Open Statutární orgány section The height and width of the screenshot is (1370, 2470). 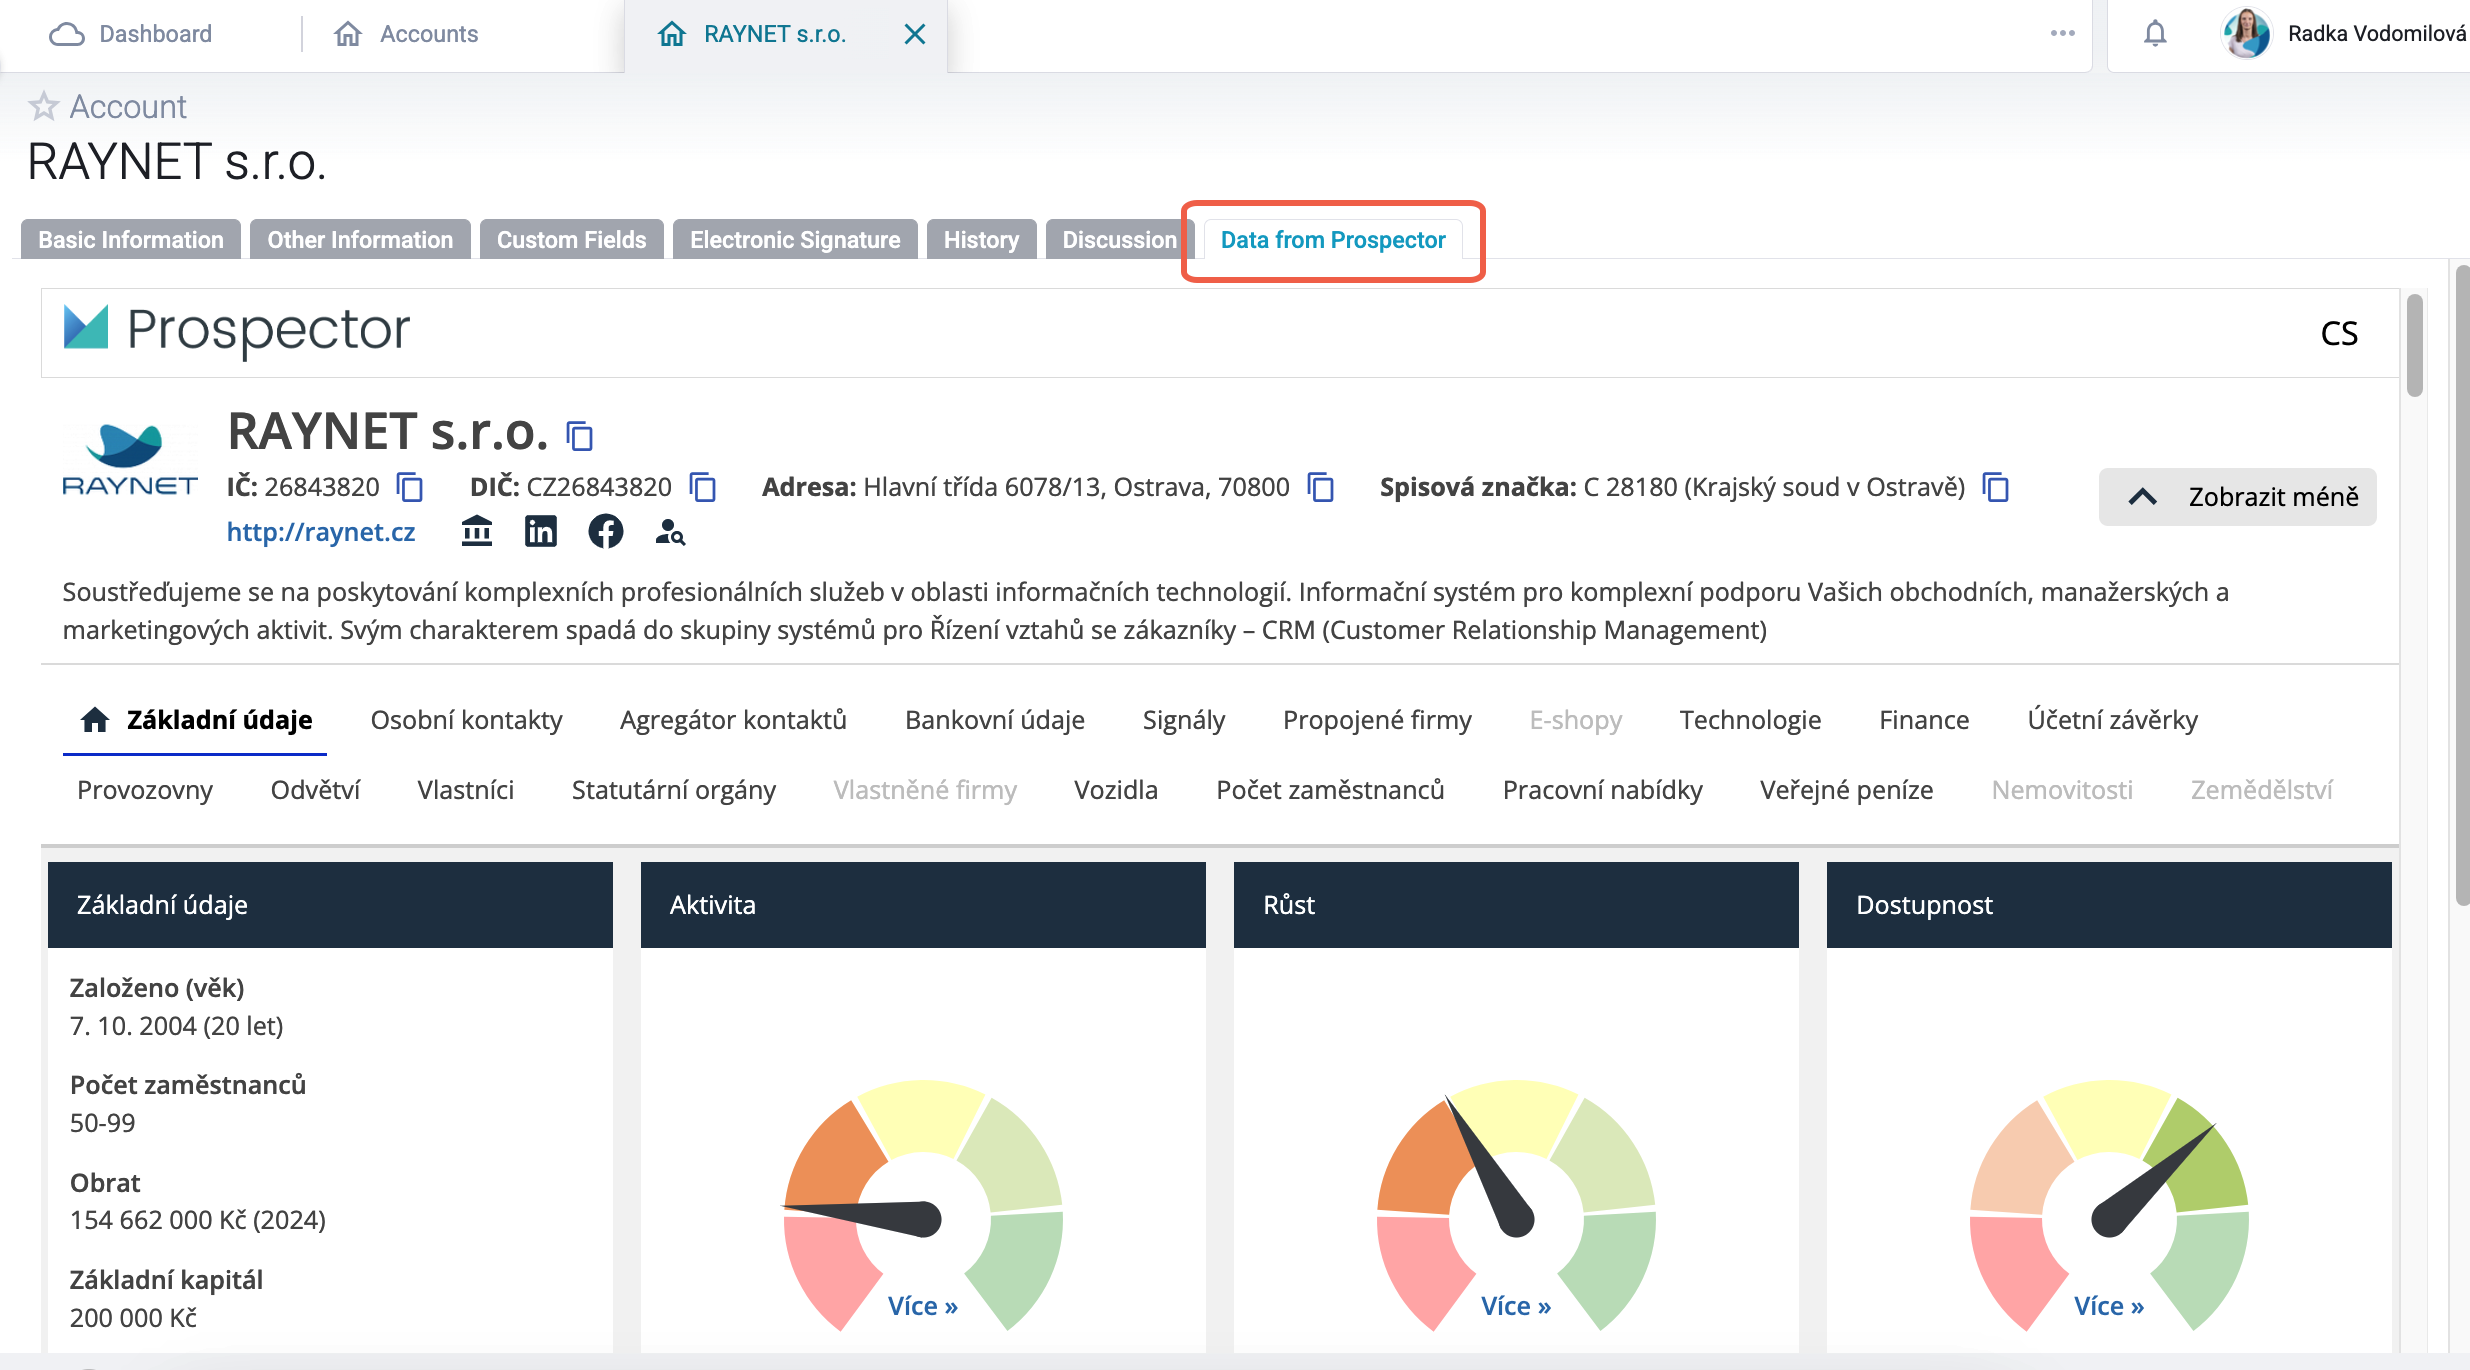[x=674, y=790]
